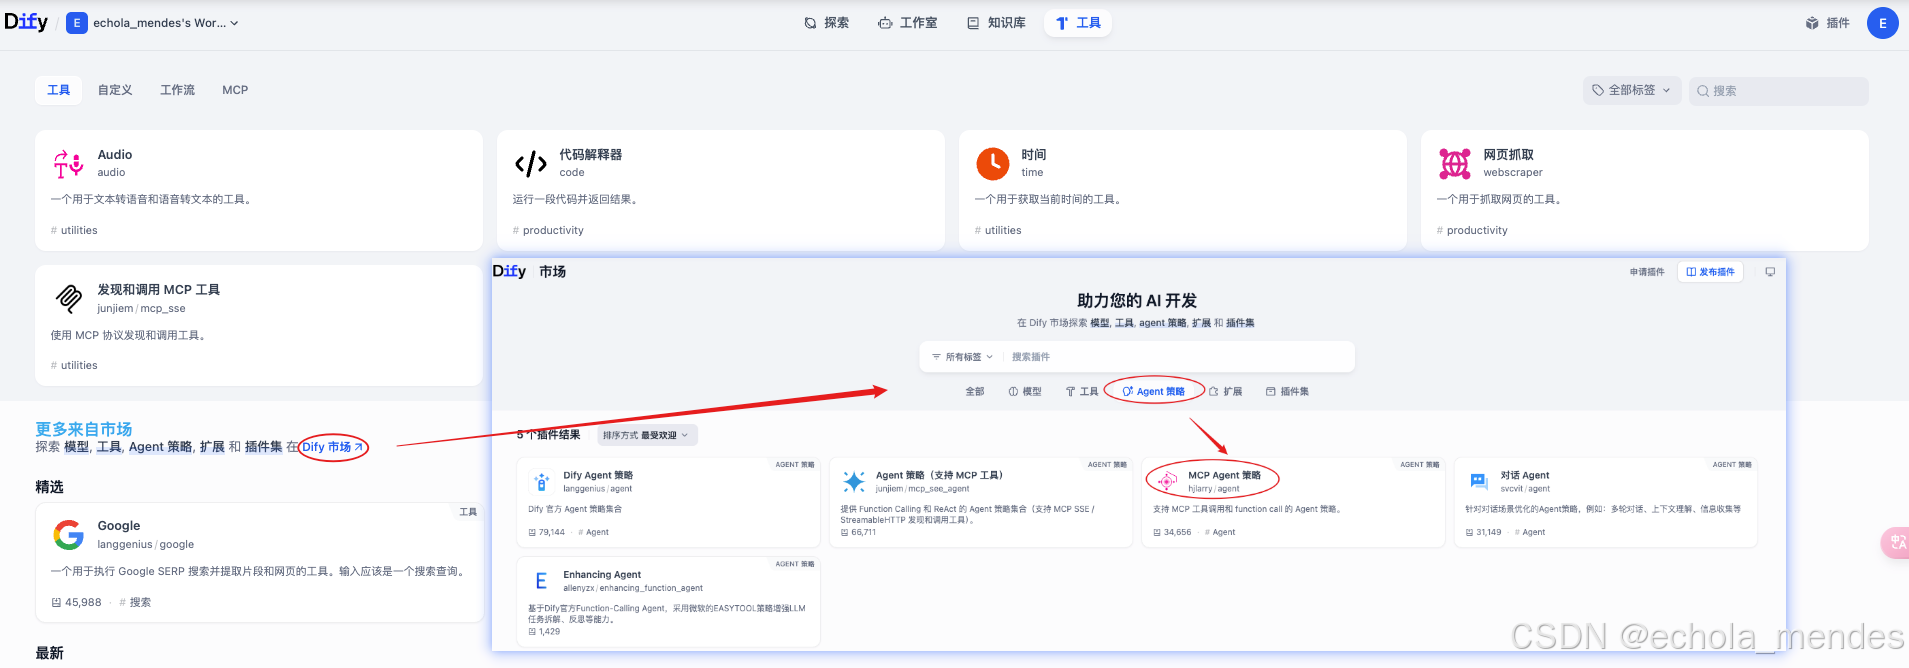
Task: Click the Audio card title text
Action: coord(115,155)
